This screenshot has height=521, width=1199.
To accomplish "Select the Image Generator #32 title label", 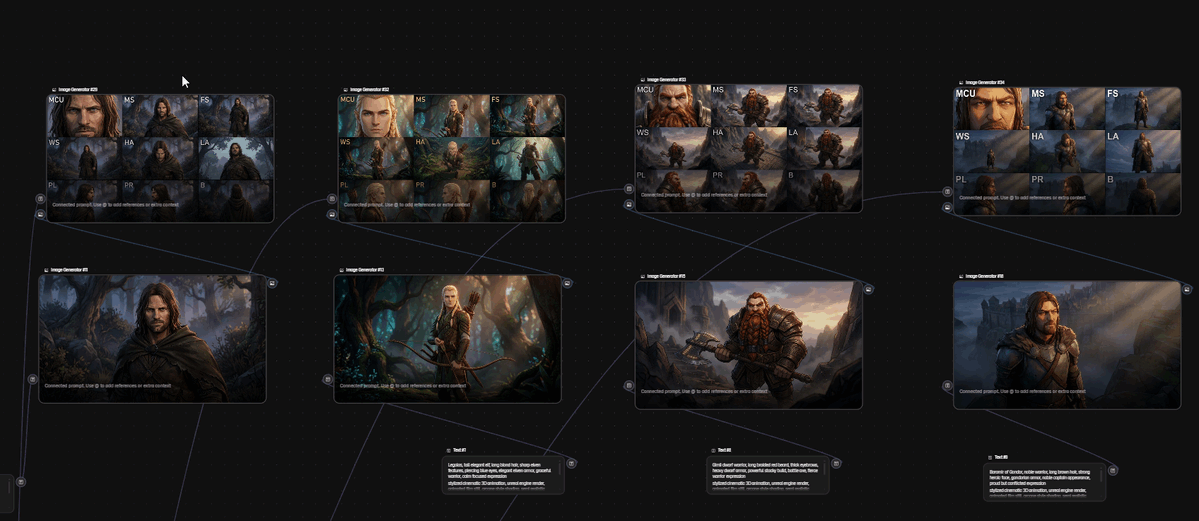I will click(x=370, y=90).
